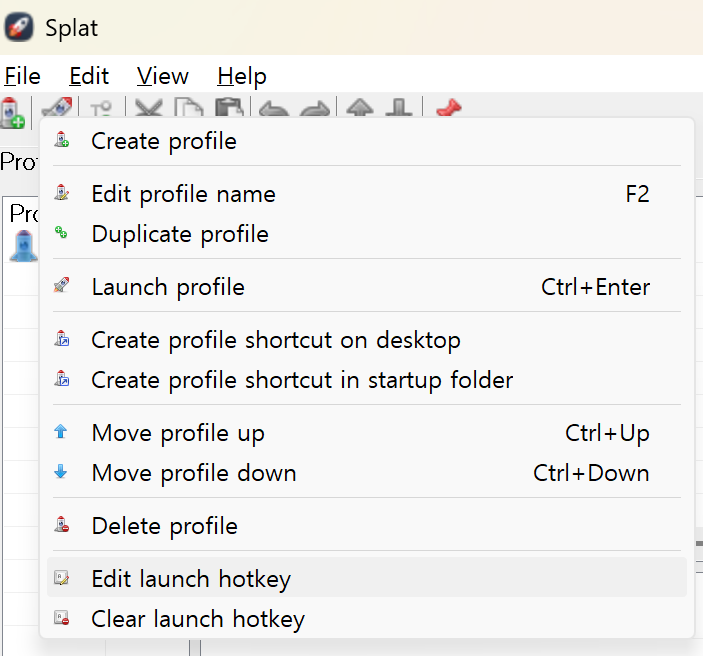
Task: Click the cut scissors toolbar icon
Action: tap(149, 108)
